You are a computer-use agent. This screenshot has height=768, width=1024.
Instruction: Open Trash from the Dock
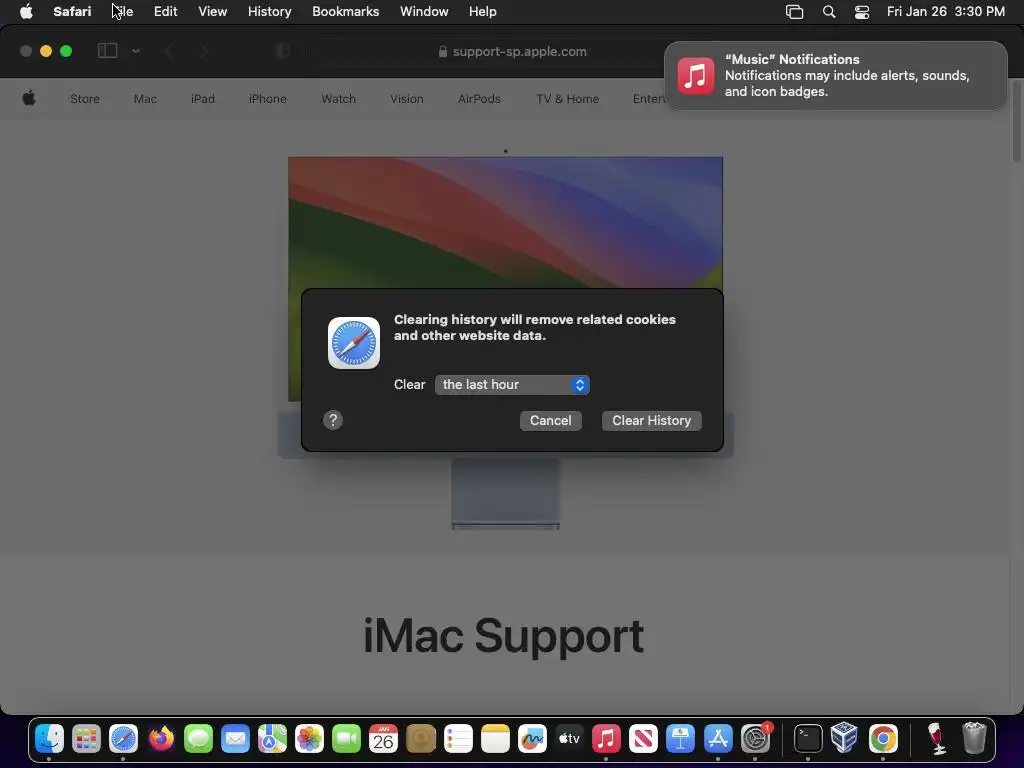(x=974, y=739)
